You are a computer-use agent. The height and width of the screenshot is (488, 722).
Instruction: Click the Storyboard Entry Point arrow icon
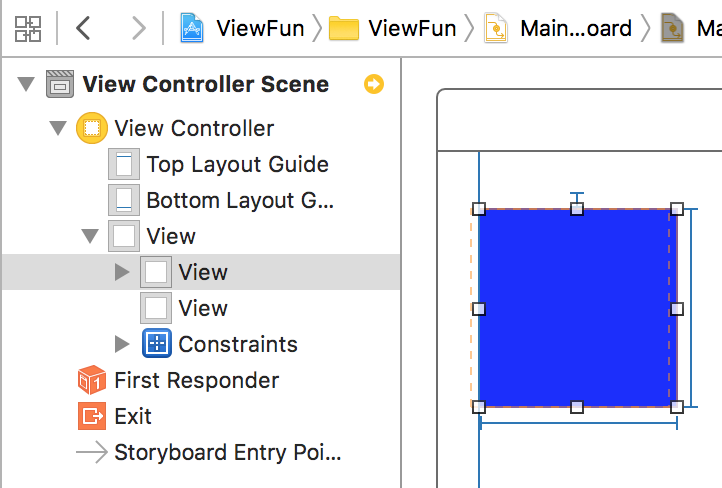92,452
